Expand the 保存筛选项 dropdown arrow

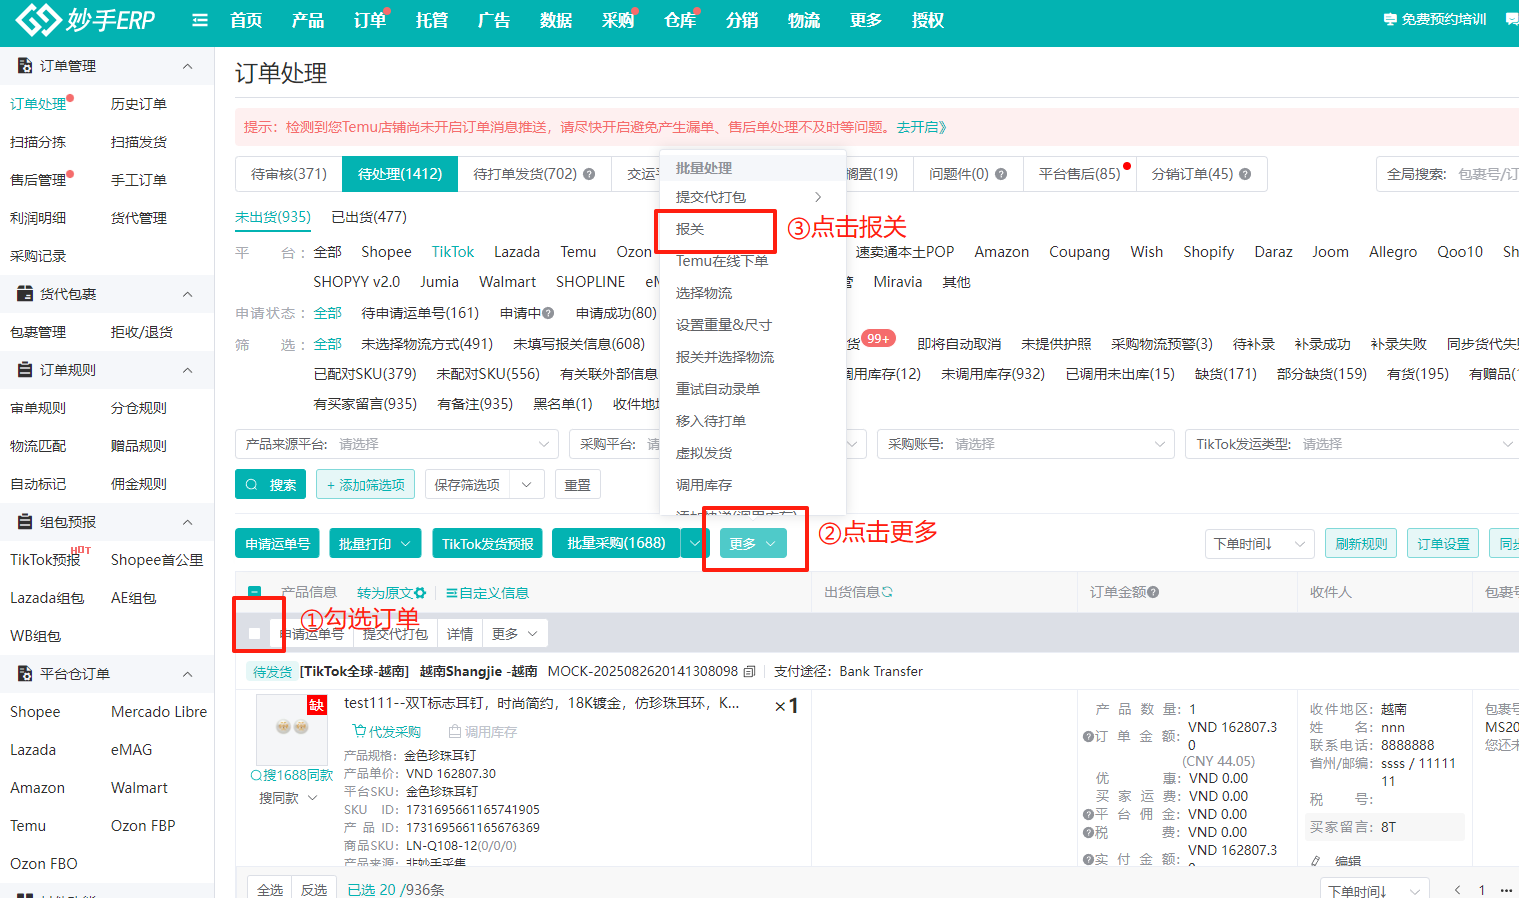tap(527, 485)
